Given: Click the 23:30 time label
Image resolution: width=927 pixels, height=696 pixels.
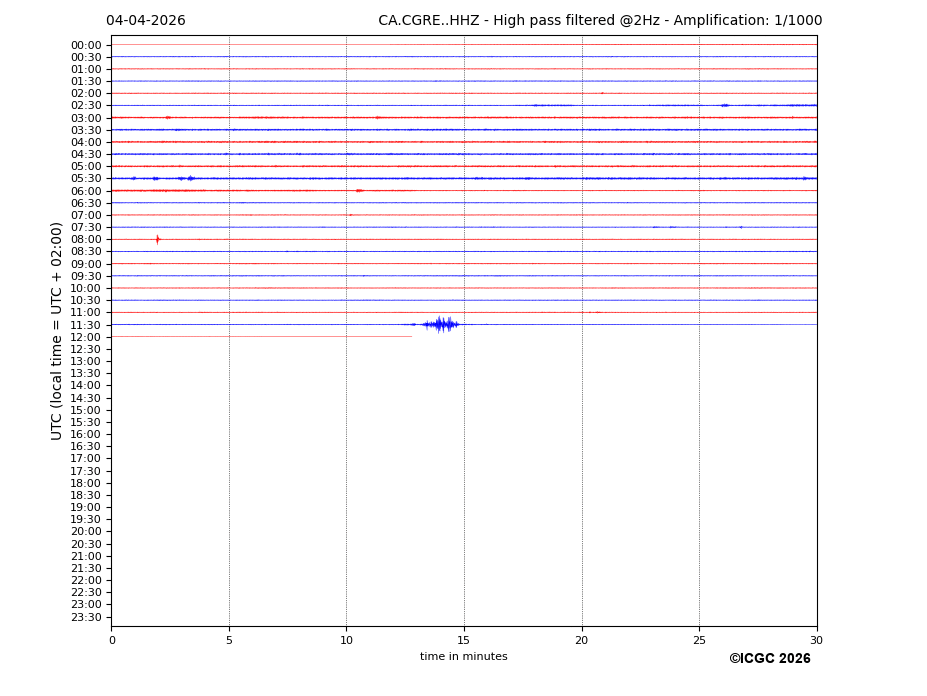Looking at the screenshot, I should (x=86, y=617).
